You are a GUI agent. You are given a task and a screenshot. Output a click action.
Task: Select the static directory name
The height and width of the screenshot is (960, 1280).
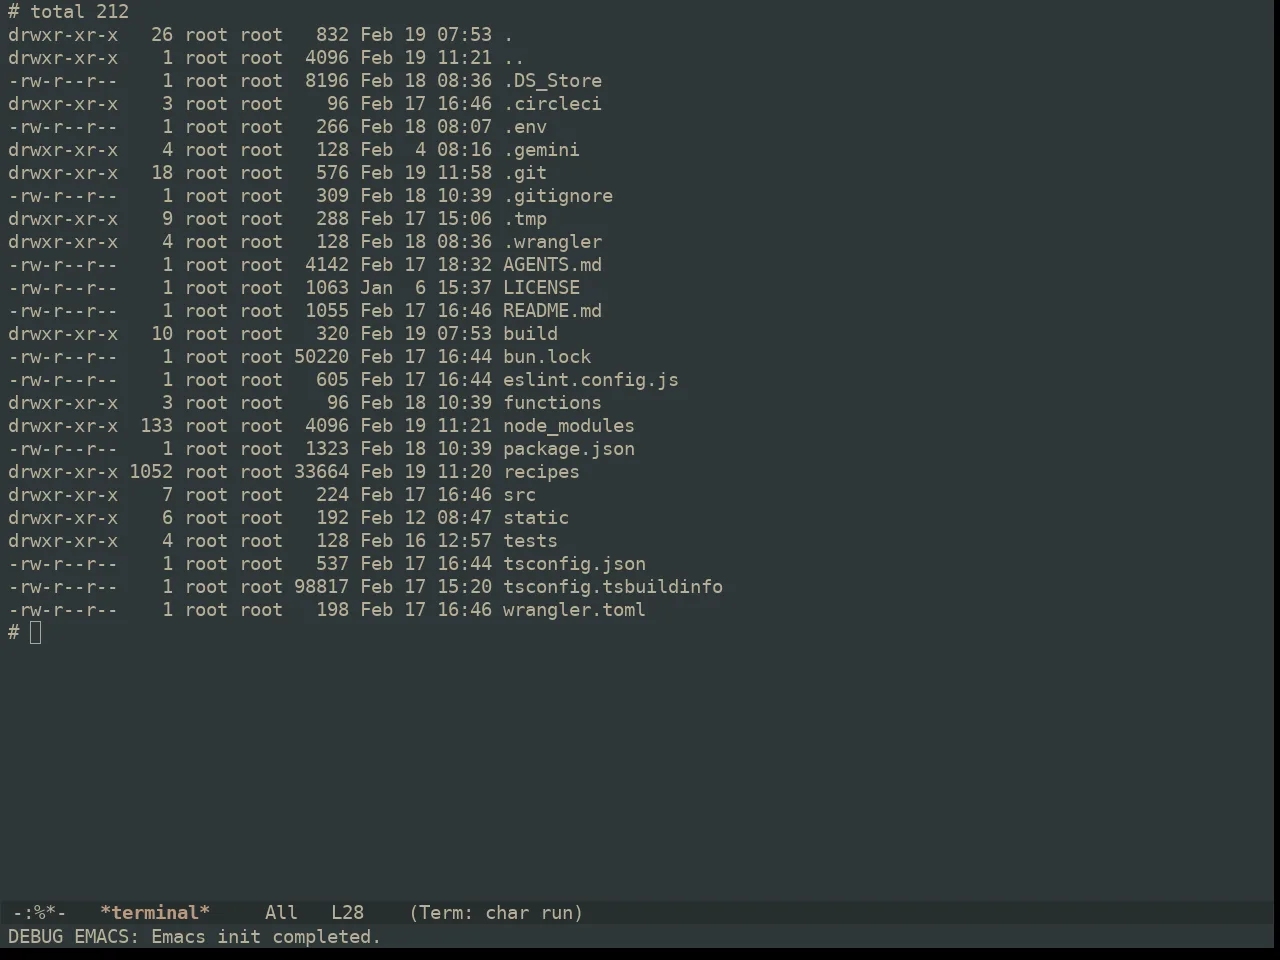[536, 518]
